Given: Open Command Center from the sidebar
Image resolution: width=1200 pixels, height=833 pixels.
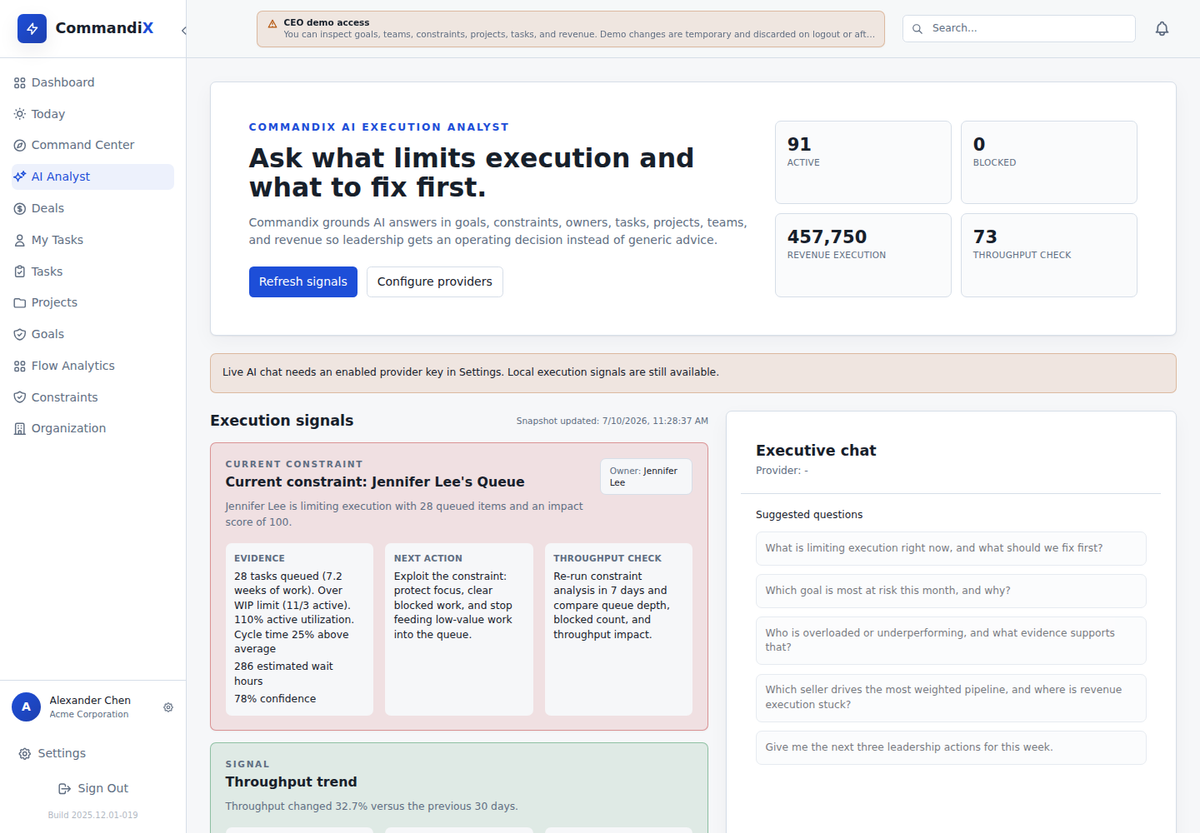Looking at the screenshot, I should [x=92, y=145].
